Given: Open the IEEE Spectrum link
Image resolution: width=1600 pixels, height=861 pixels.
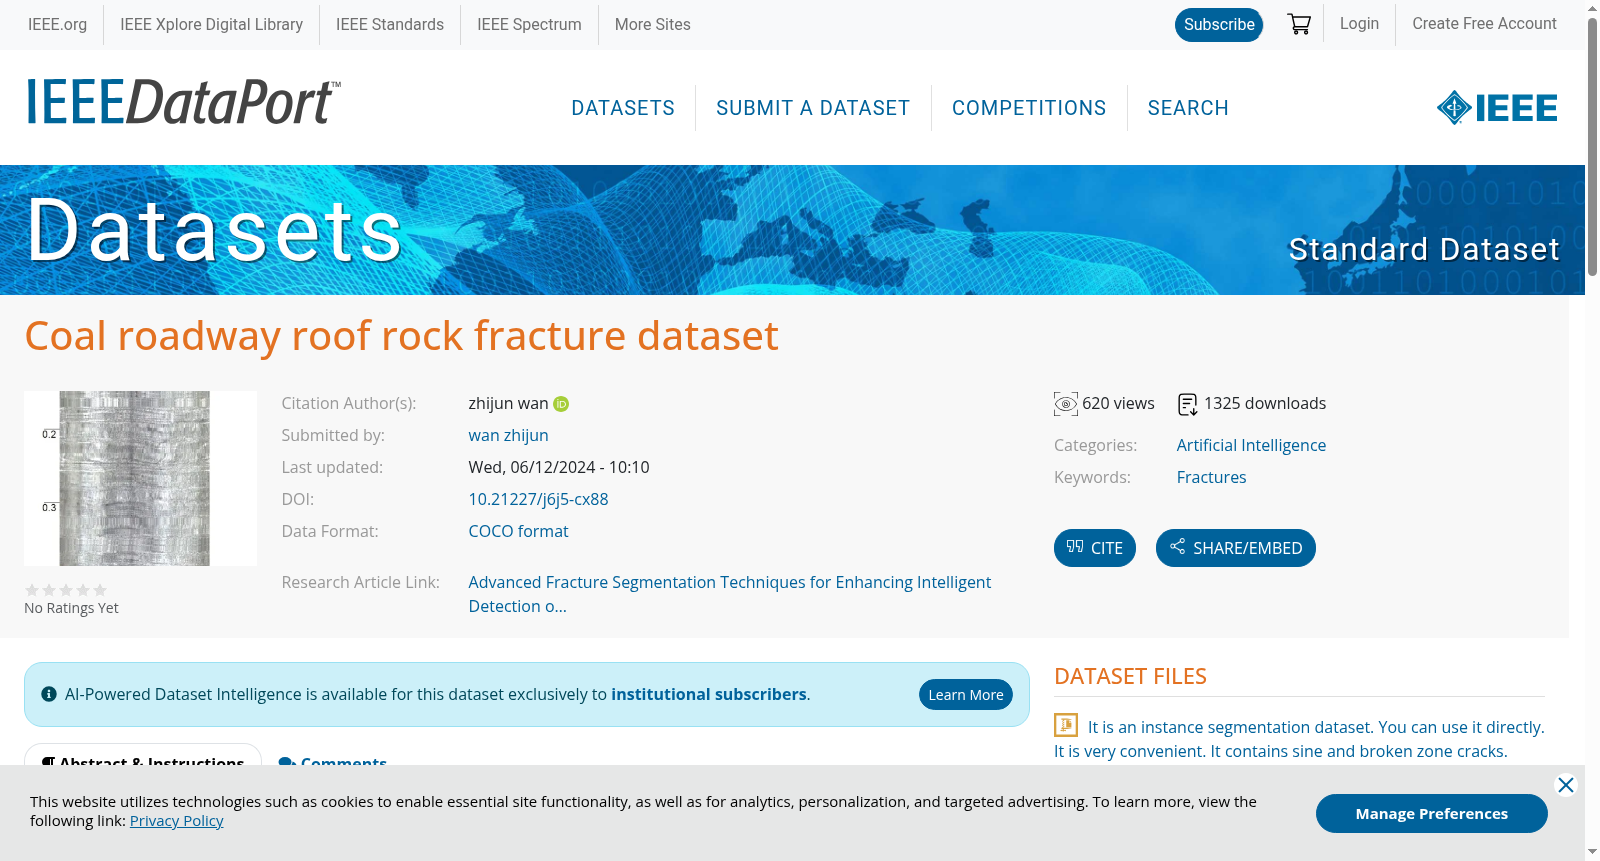Looking at the screenshot, I should pos(529,25).
